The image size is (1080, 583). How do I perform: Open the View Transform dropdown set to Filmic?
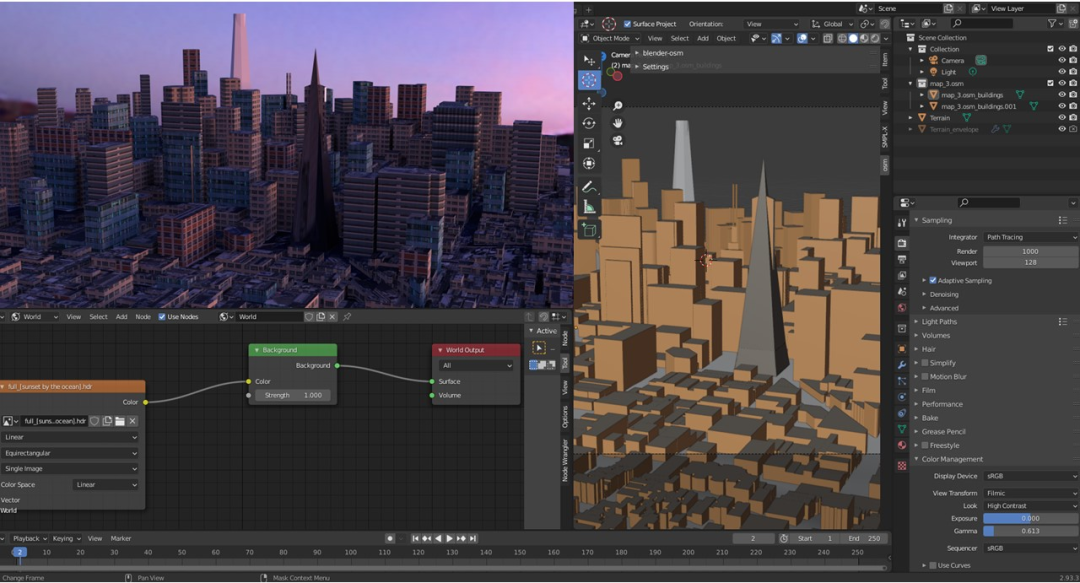[1030, 493]
